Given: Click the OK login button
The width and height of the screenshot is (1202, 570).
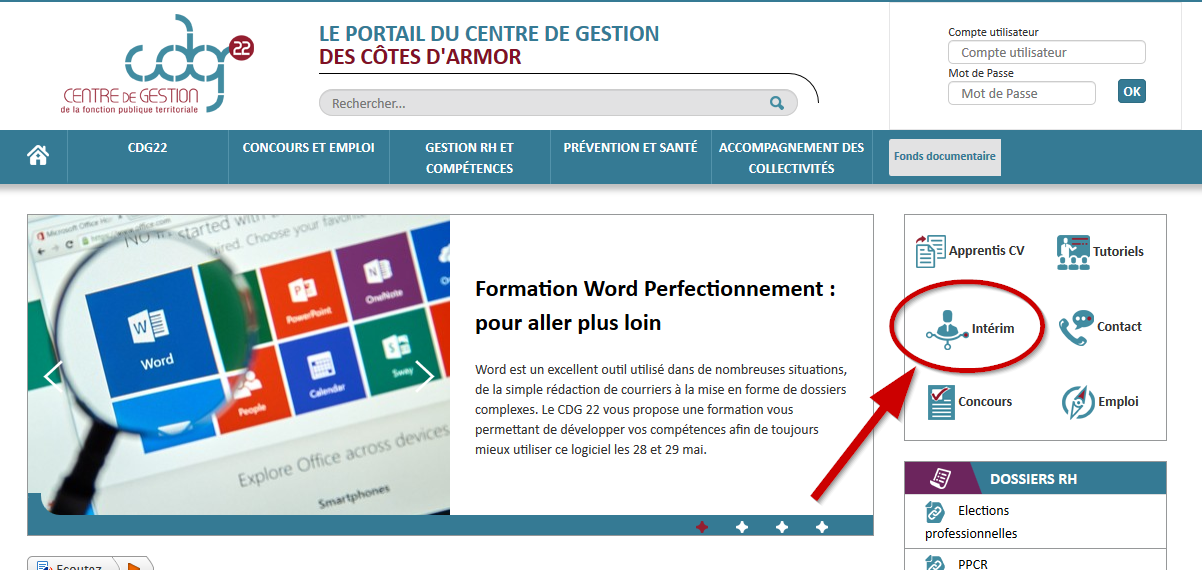Looking at the screenshot, I should pos(1132,91).
